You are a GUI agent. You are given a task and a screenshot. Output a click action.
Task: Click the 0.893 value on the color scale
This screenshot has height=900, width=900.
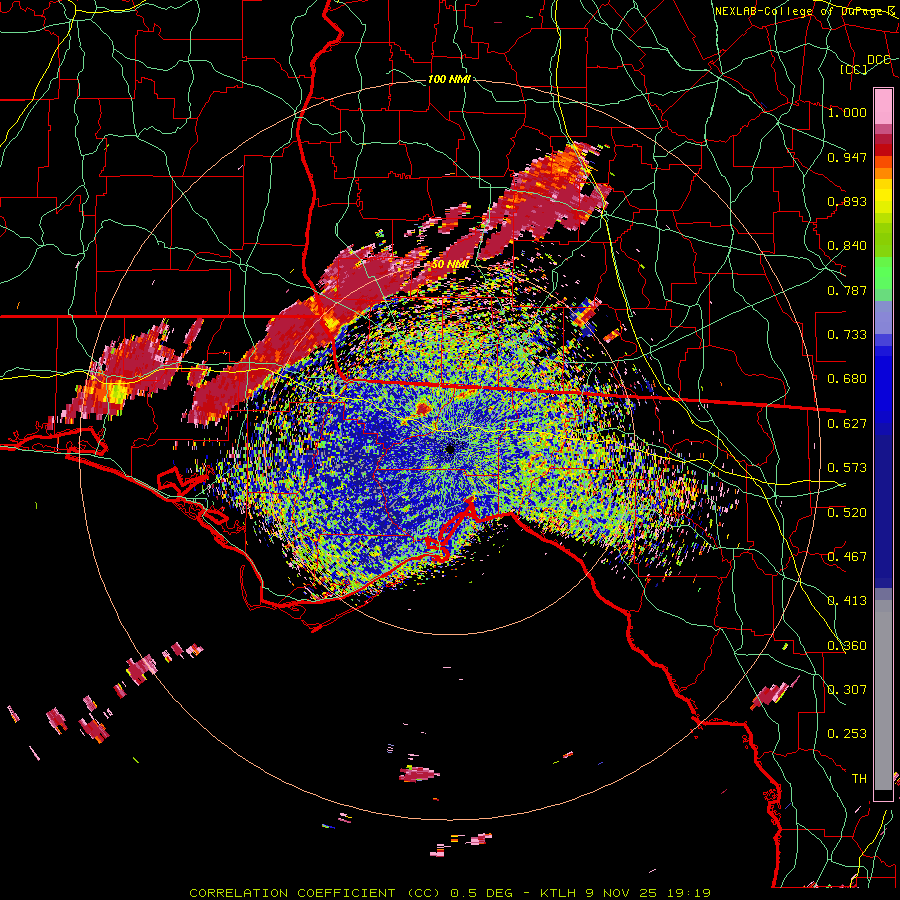point(847,201)
